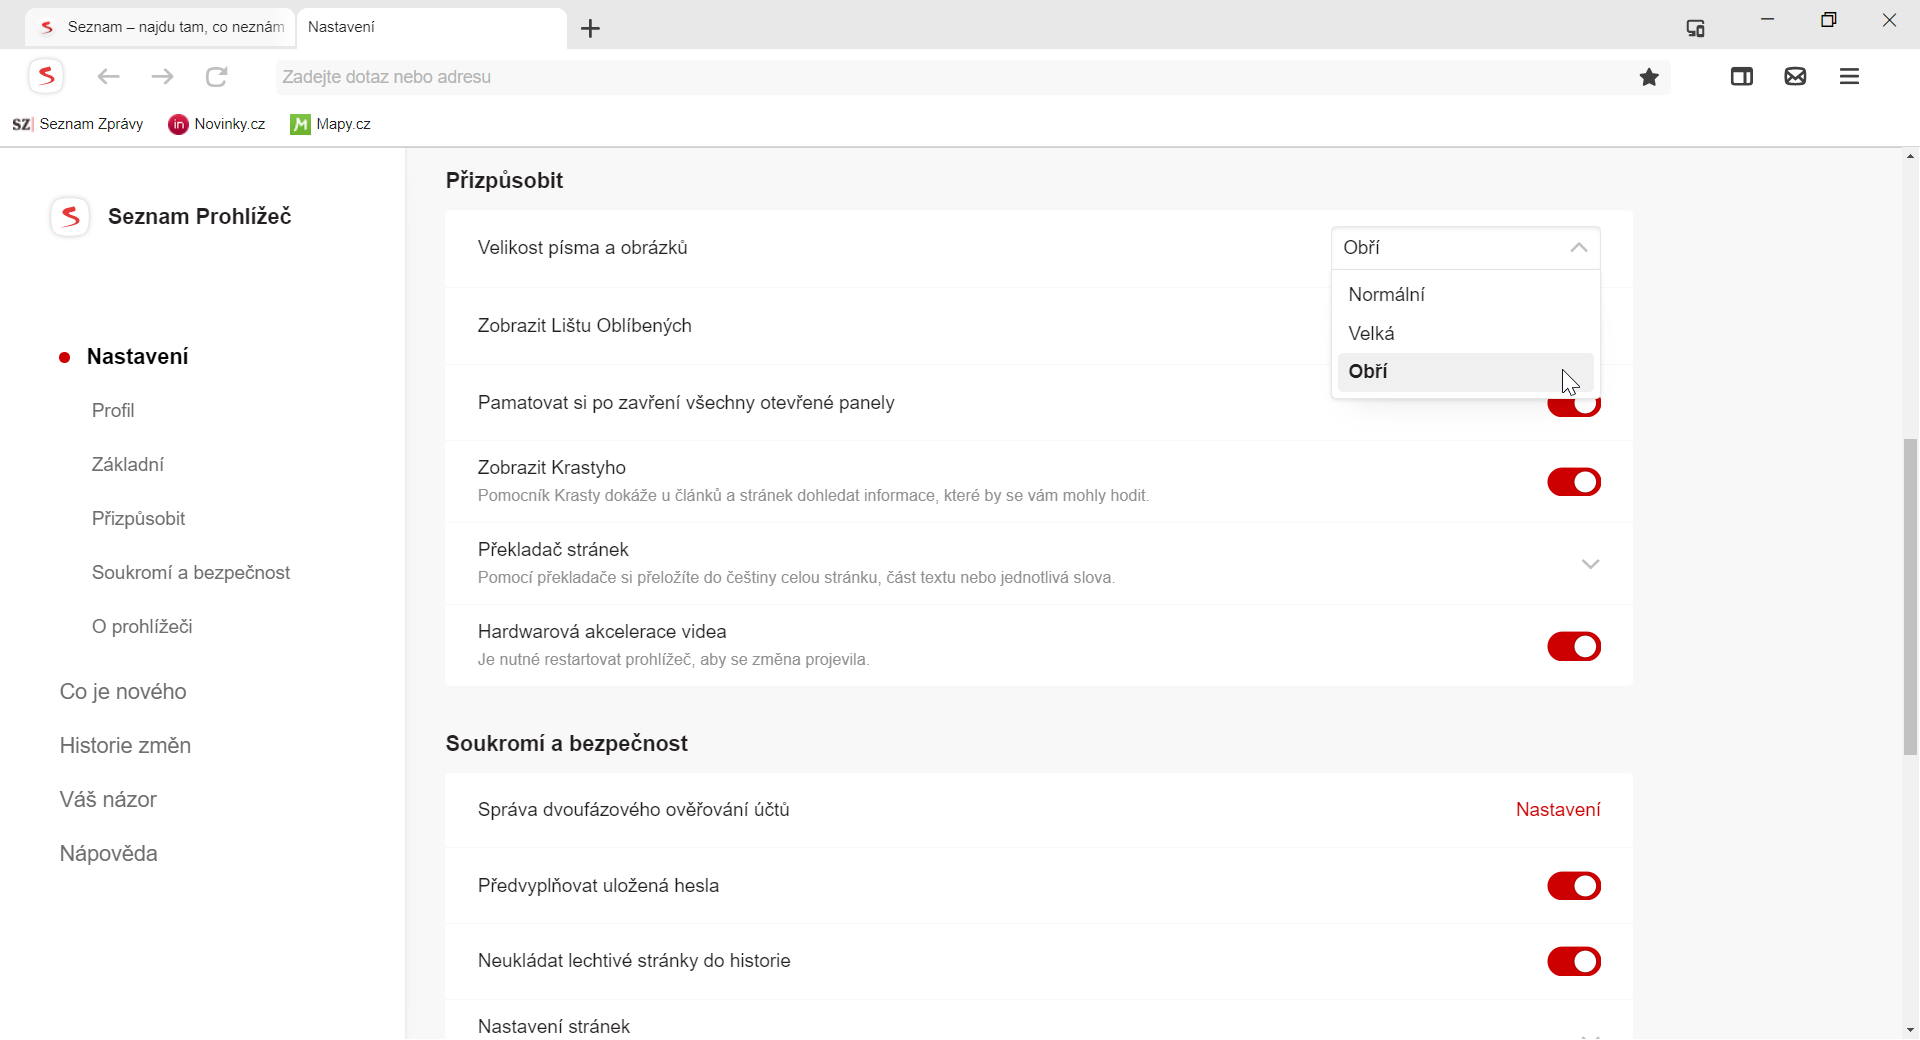Click the scrollbar up arrow
The height and width of the screenshot is (1040, 1920).
coord(1910,157)
